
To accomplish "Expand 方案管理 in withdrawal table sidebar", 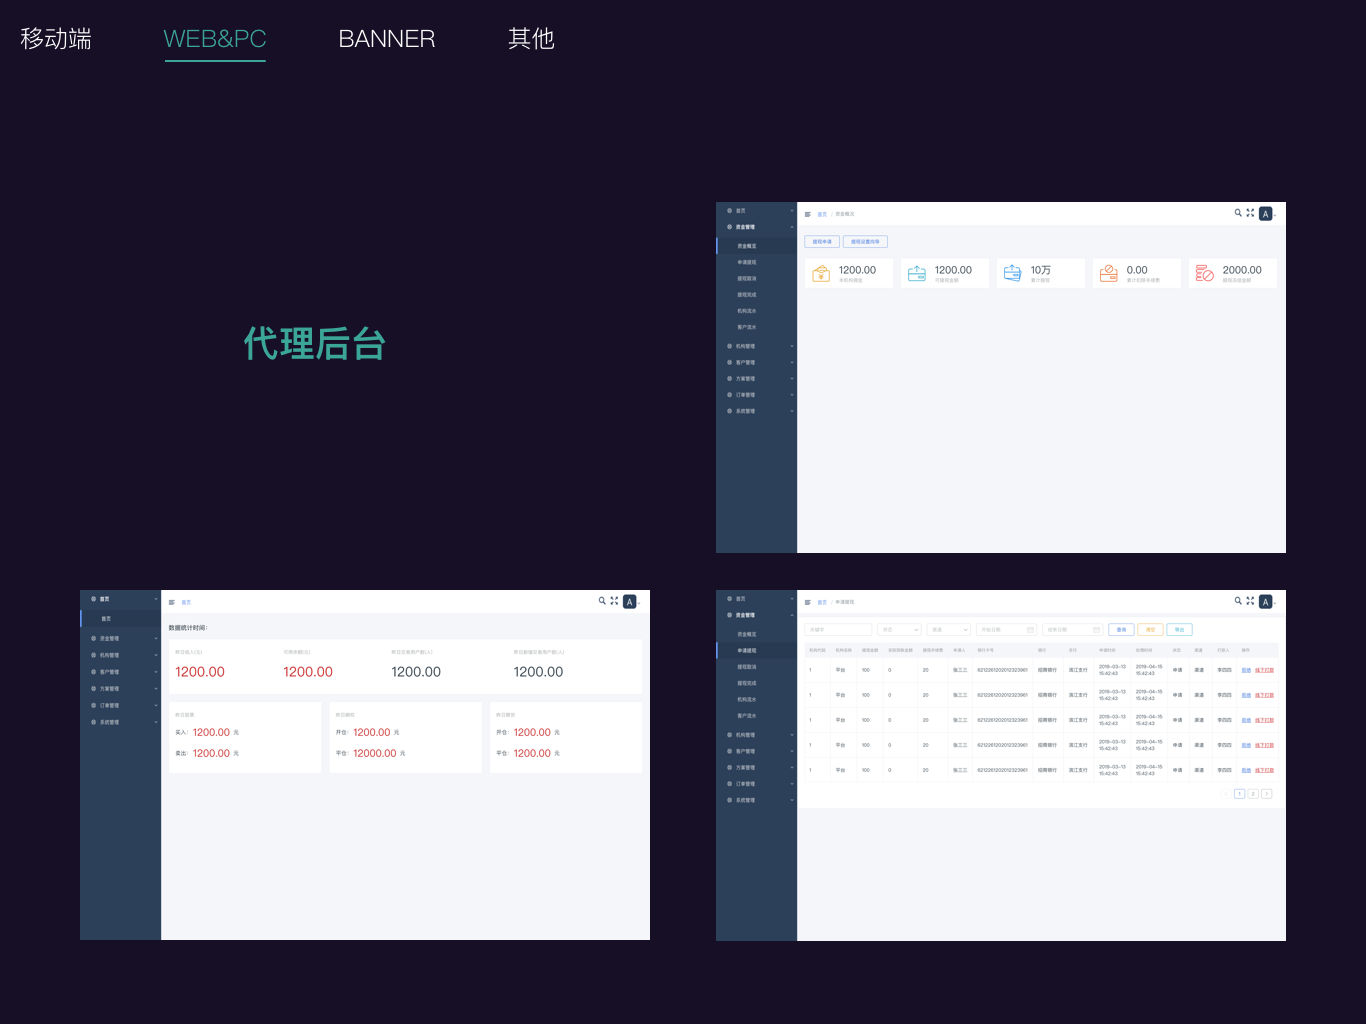I will [x=757, y=767].
